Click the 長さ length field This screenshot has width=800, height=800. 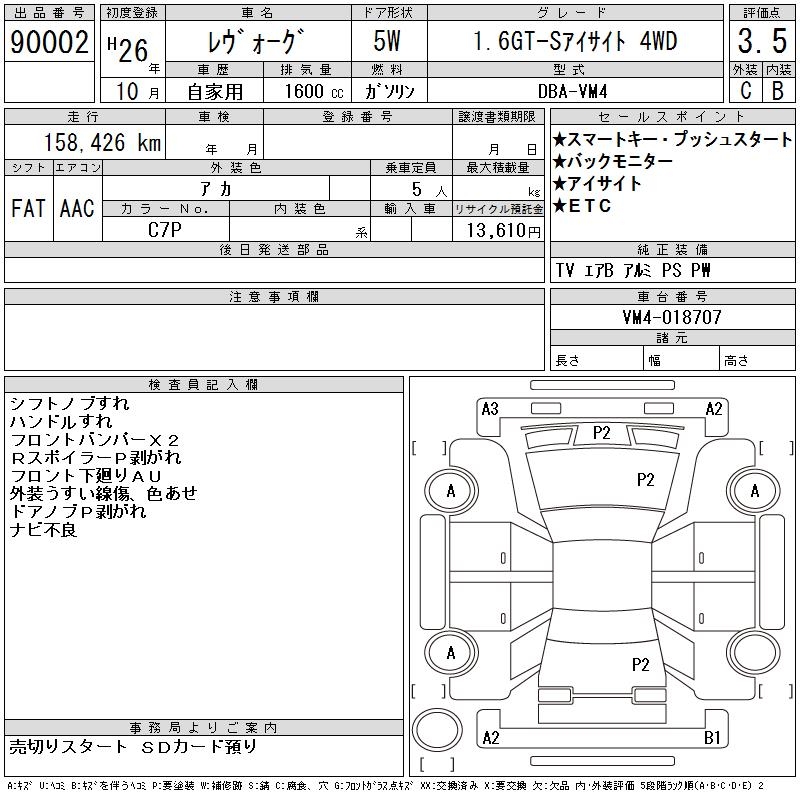(596, 358)
